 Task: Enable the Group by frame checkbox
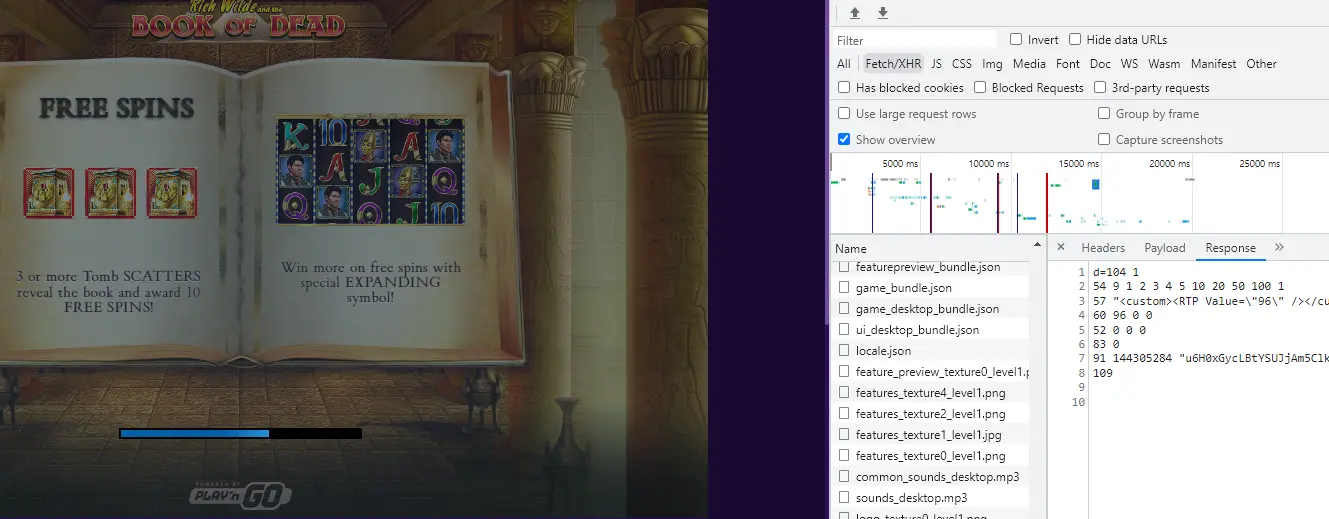point(1104,114)
